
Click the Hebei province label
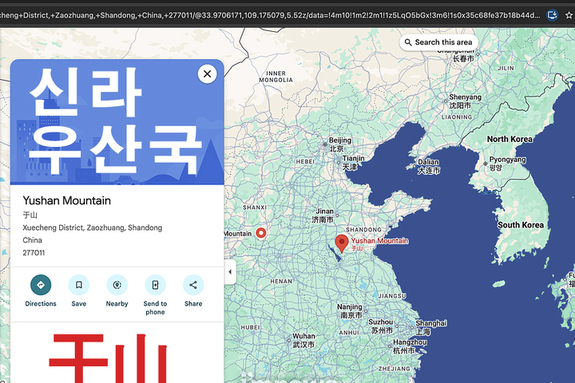[305, 161]
